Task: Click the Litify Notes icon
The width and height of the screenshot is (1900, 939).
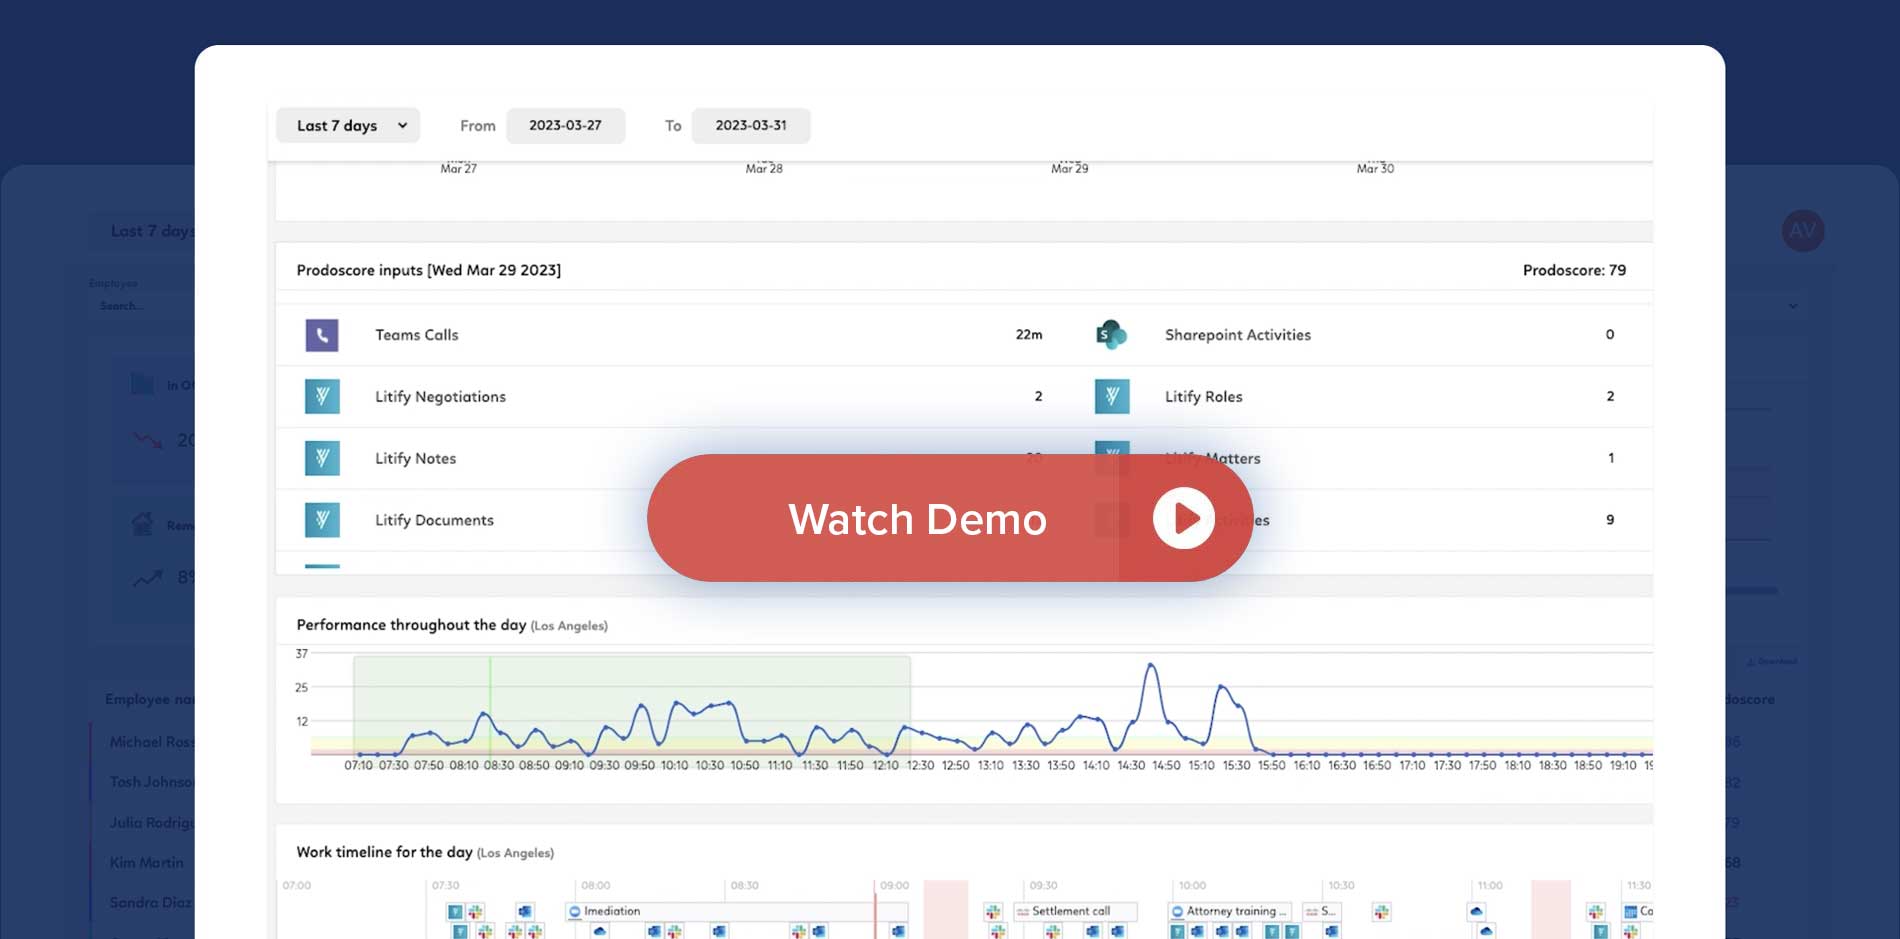Action: [322, 458]
